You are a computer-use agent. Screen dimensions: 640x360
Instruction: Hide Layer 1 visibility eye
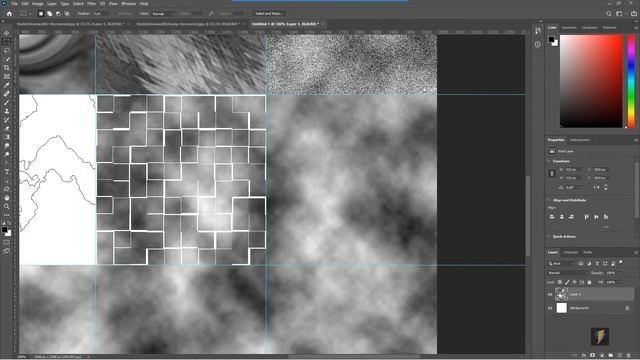pyautogui.click(x=550, y=294)
